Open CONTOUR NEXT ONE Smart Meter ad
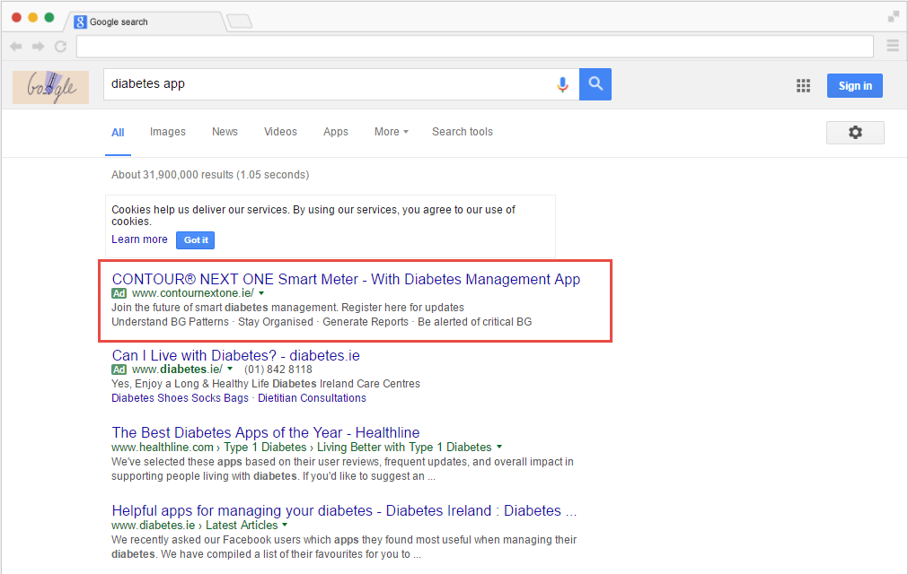The height and width of the screenshot is (574, 908). [x=346, y=279]
